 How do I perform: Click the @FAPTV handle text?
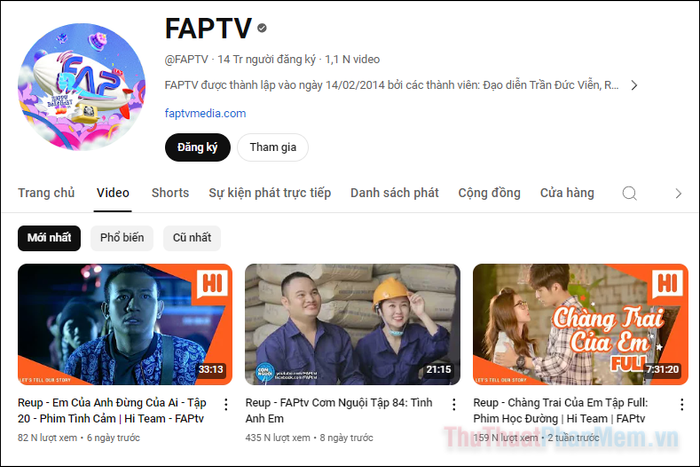187,59
